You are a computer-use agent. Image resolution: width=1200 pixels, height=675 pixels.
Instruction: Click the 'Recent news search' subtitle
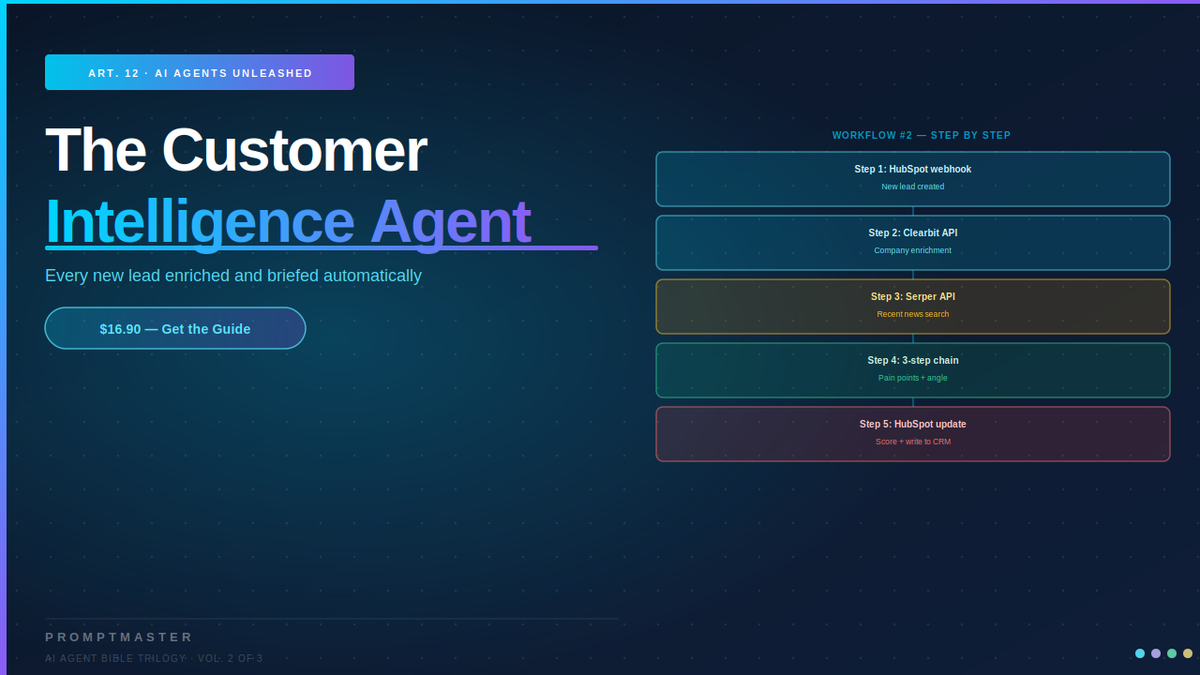point(913,314)
